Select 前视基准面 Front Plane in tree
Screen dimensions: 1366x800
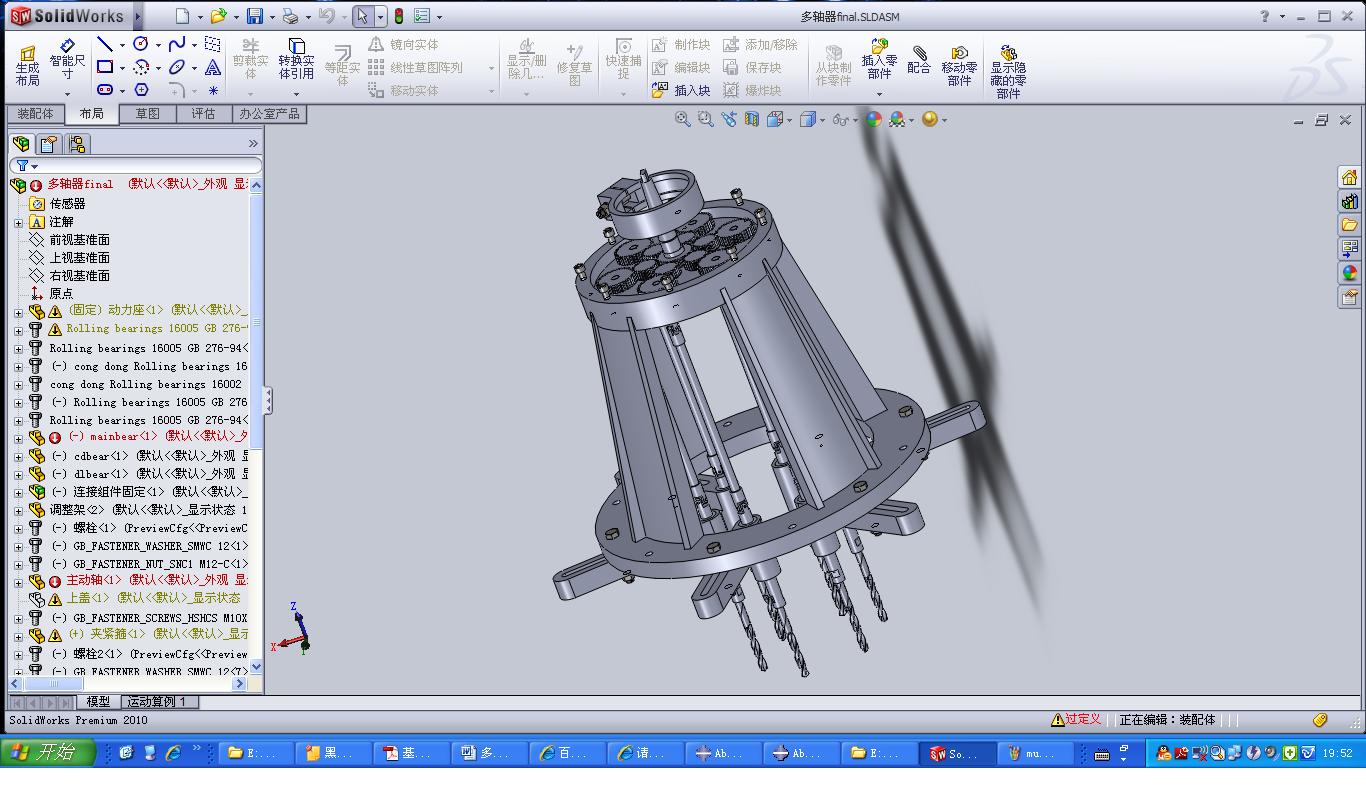point(80,240)
